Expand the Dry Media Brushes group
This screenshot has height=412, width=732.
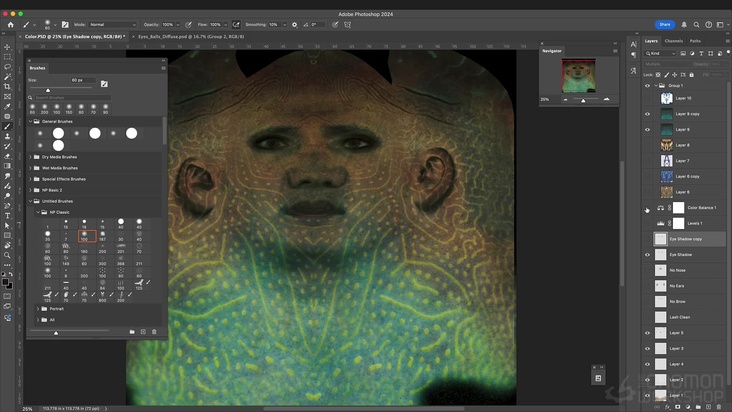point(31,157)
